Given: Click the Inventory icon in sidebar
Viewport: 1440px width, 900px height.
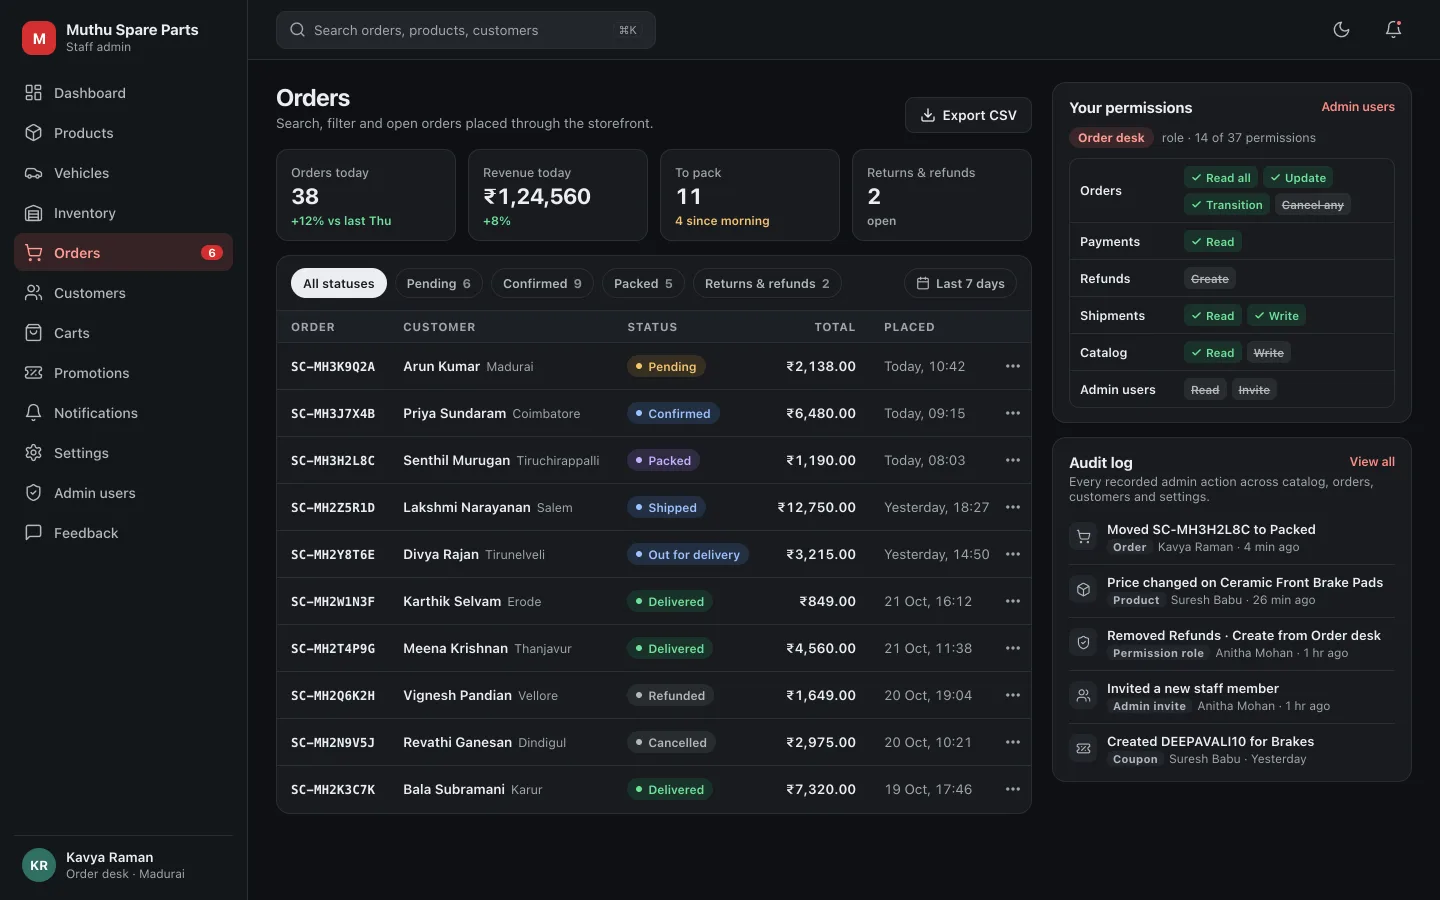Looking at the screenshot, I should click(34, 213).
